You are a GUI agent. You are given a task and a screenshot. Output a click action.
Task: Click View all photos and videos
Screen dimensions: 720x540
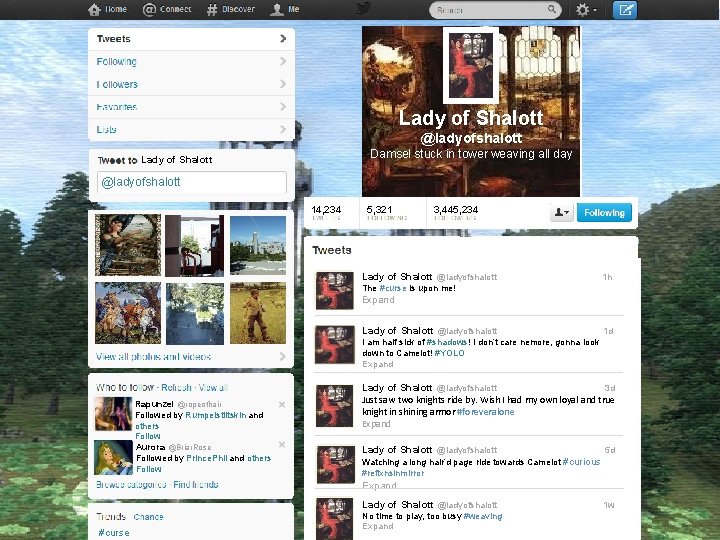click(153, 357)
